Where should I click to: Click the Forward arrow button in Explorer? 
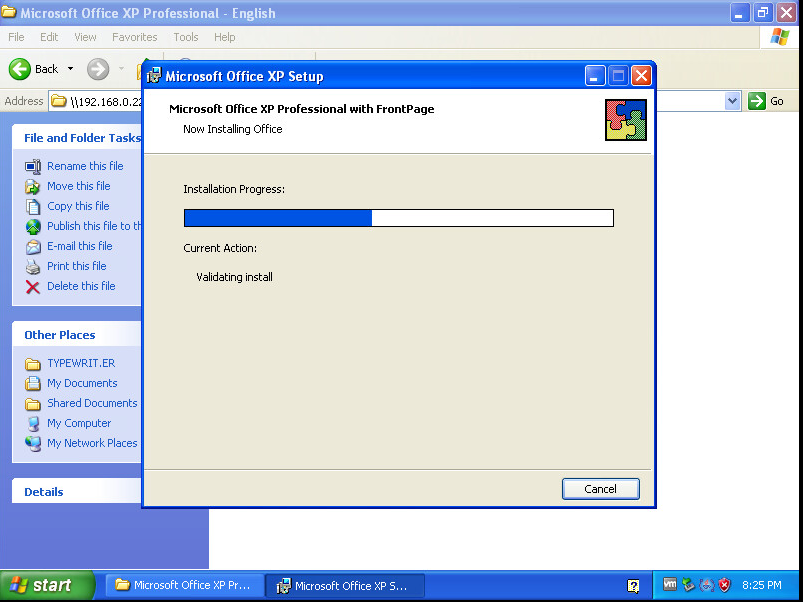point(98,69)
